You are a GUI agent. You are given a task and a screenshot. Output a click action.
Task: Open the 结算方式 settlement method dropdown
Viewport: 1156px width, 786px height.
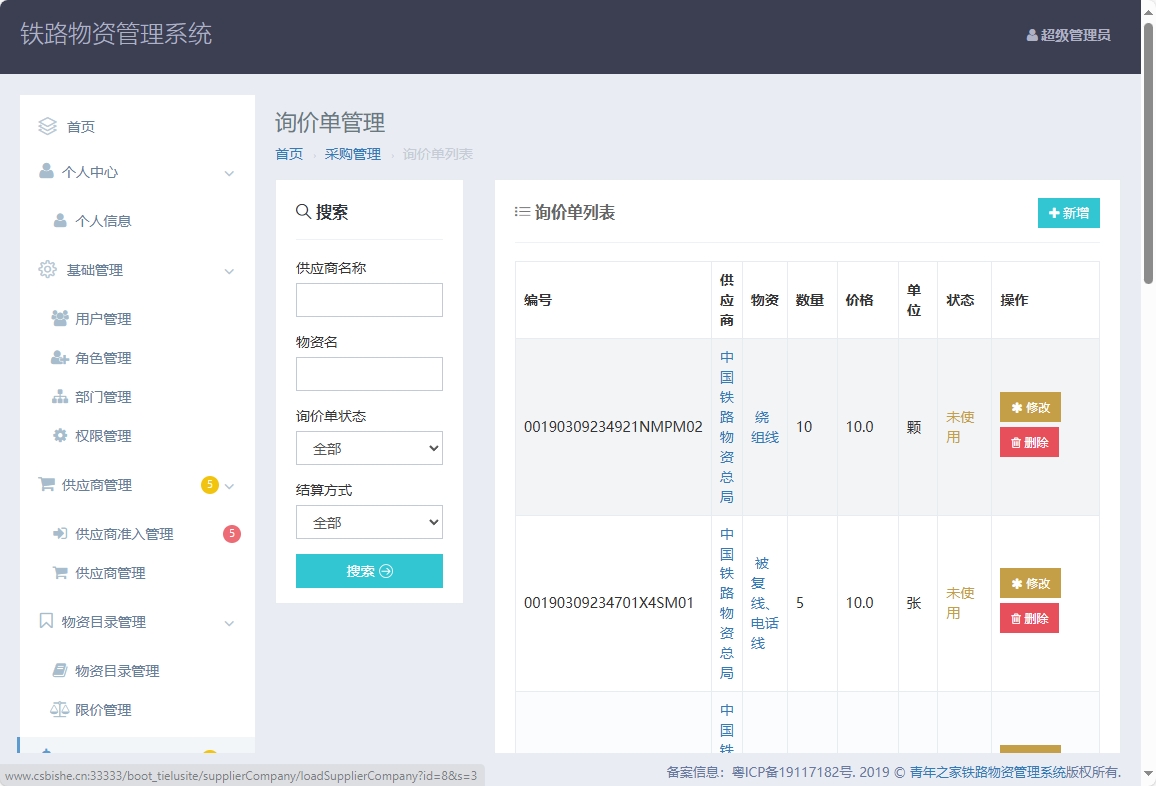(x=369, y=522)
